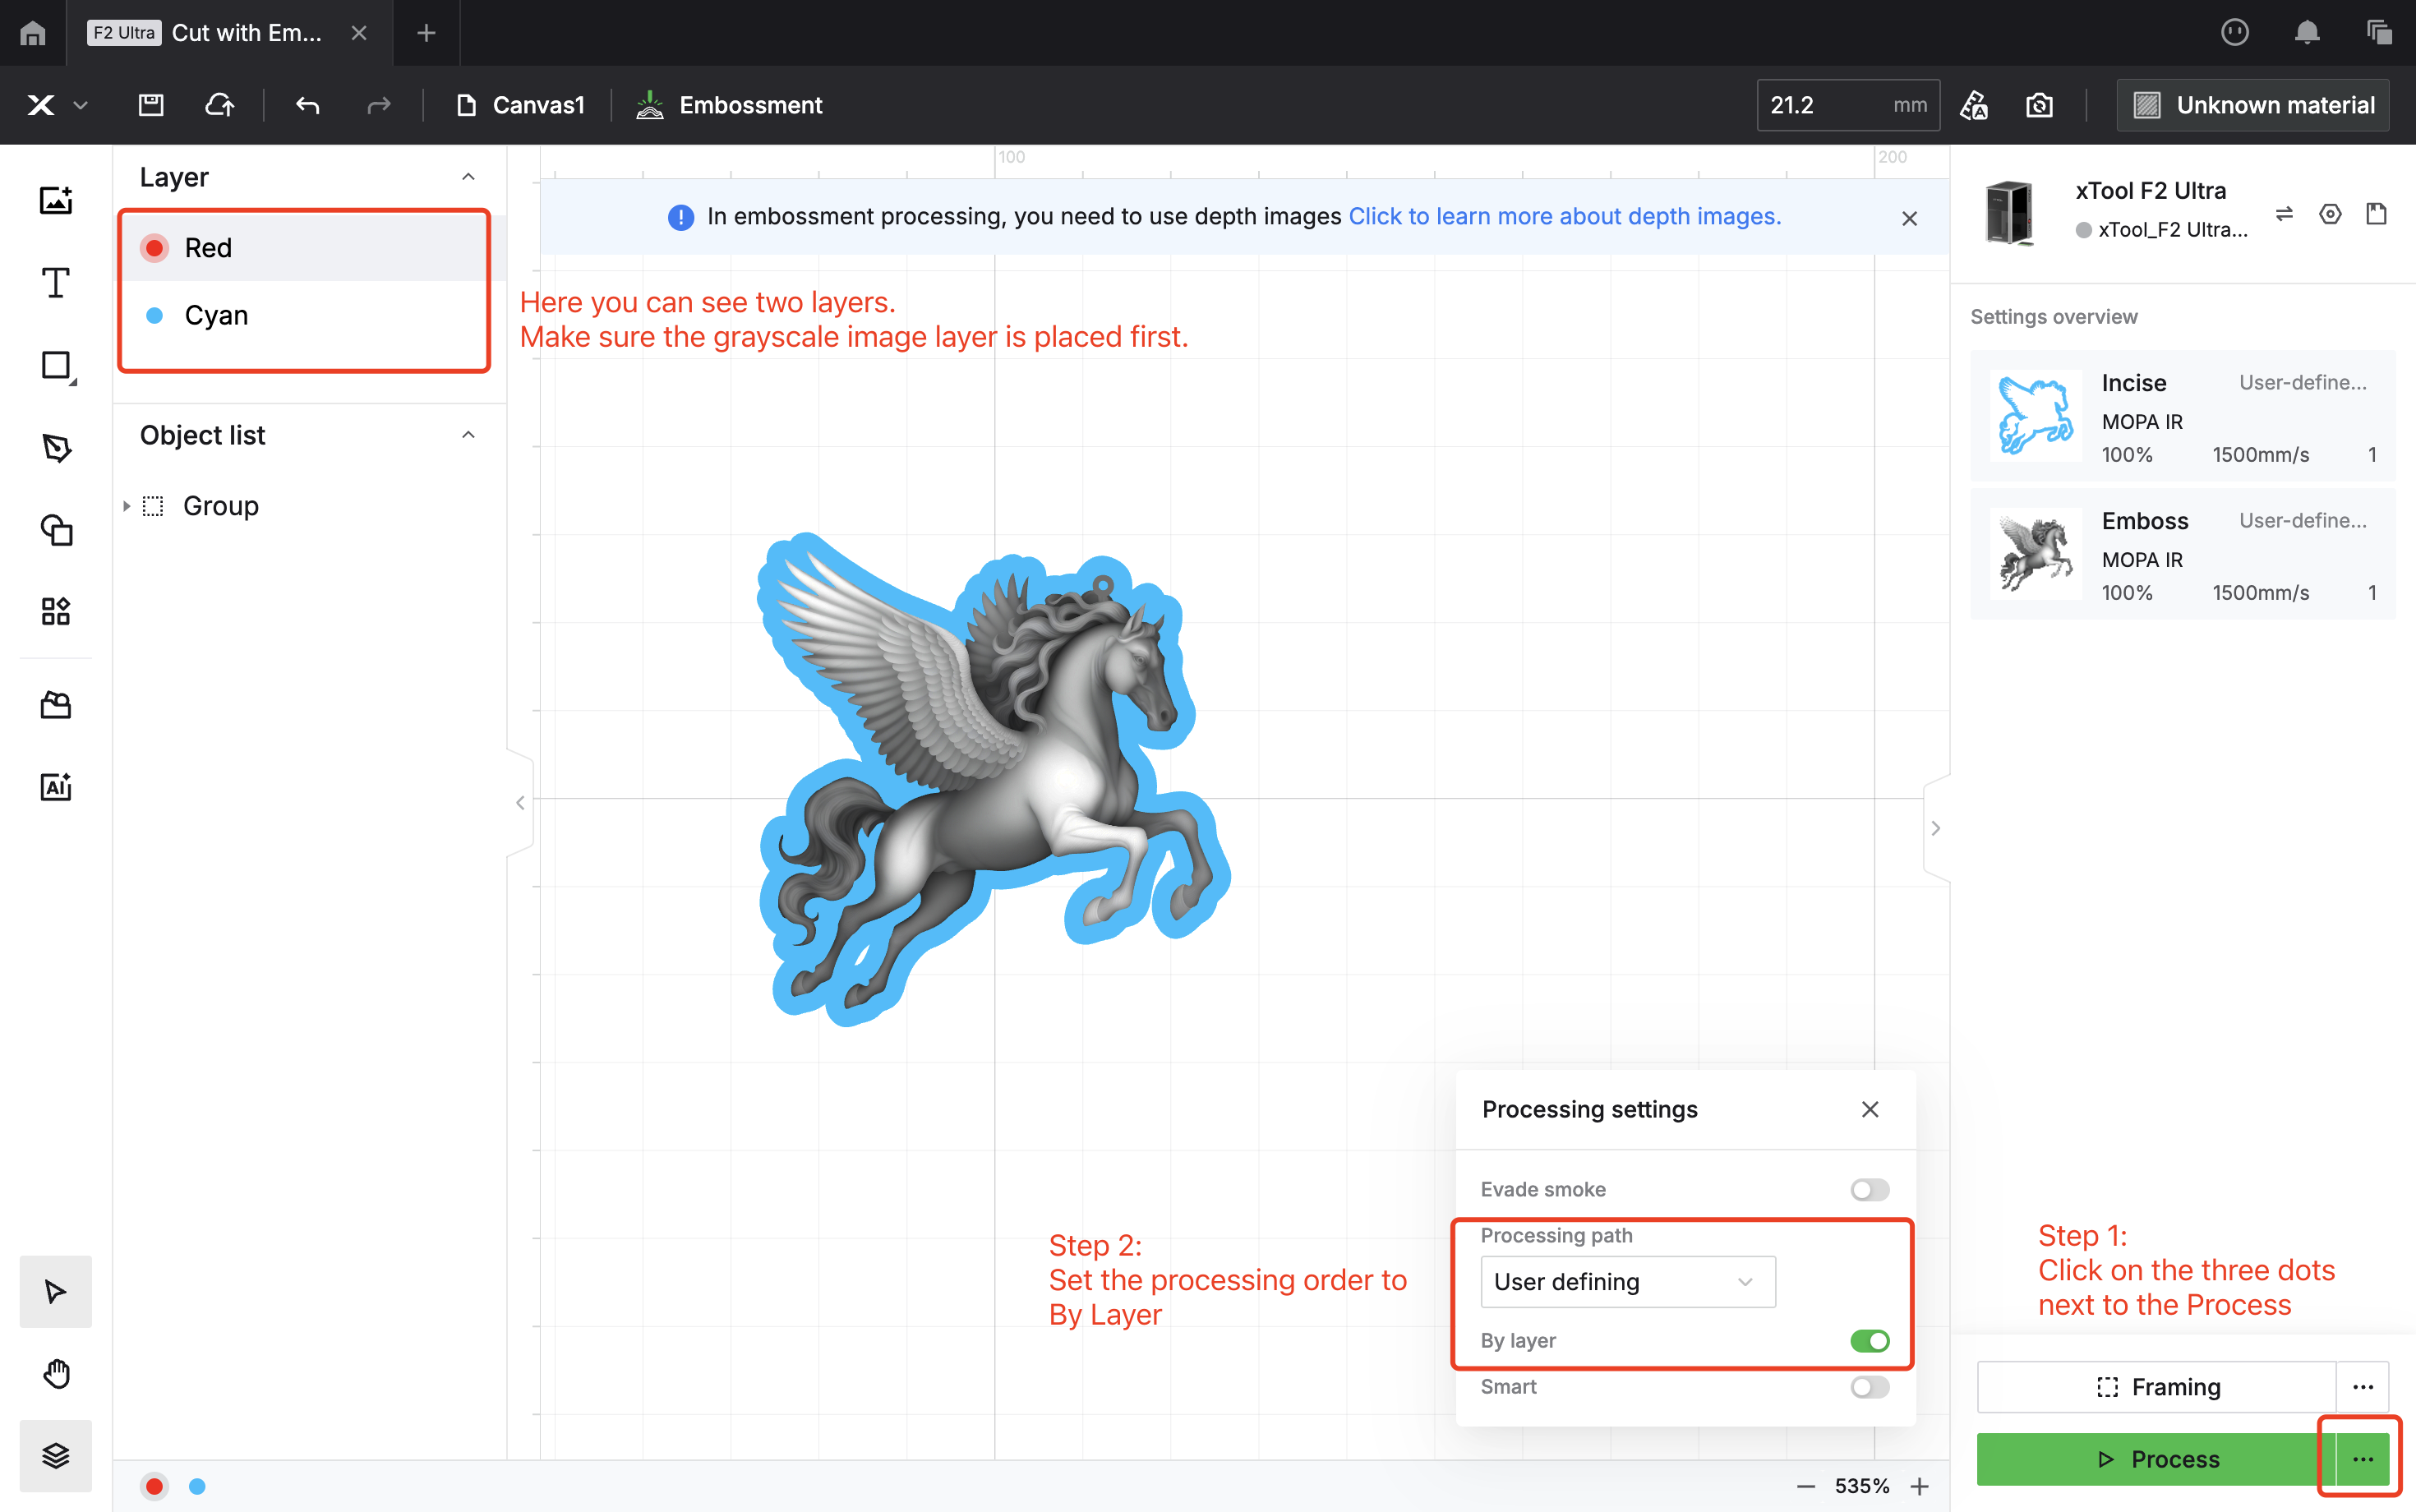Open the AI image tool
The height and width of the screenshot is (1512, 2416).
[56, 787]
